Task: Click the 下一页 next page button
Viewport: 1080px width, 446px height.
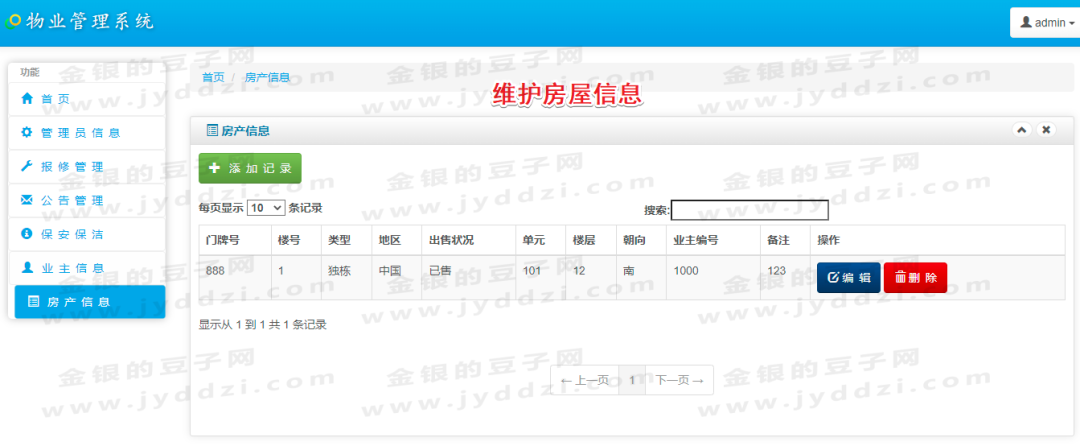Action: click(x=679, y=380)
